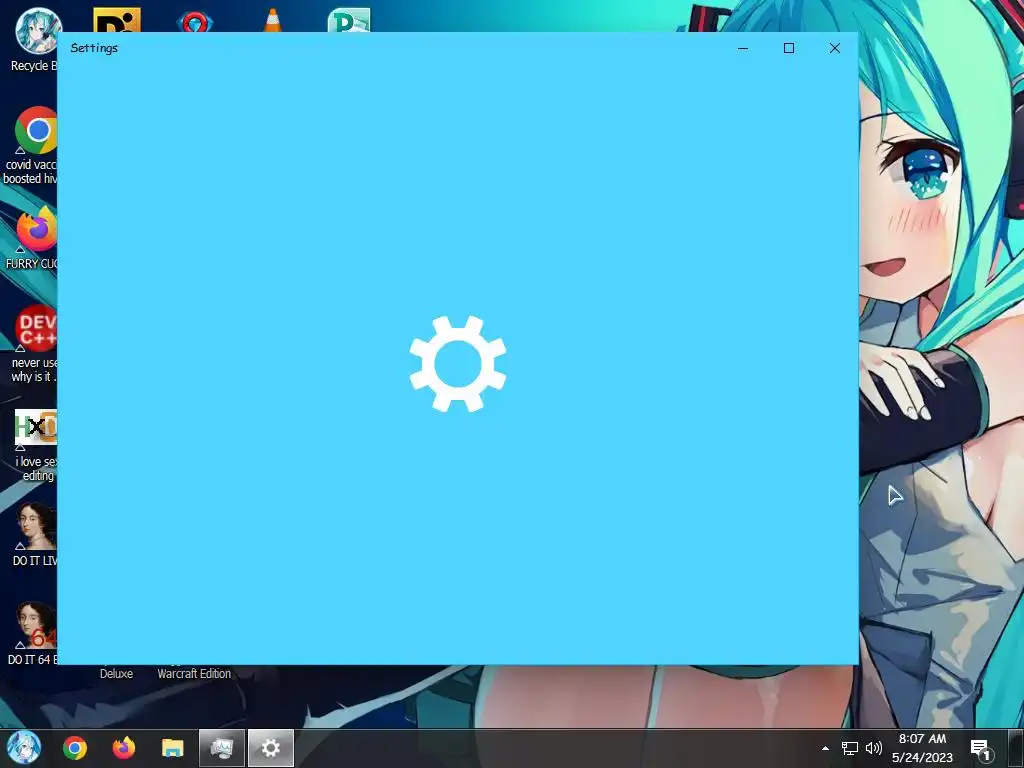
Task: Select the Warcraft Edition desktop label
Action: 194,673
